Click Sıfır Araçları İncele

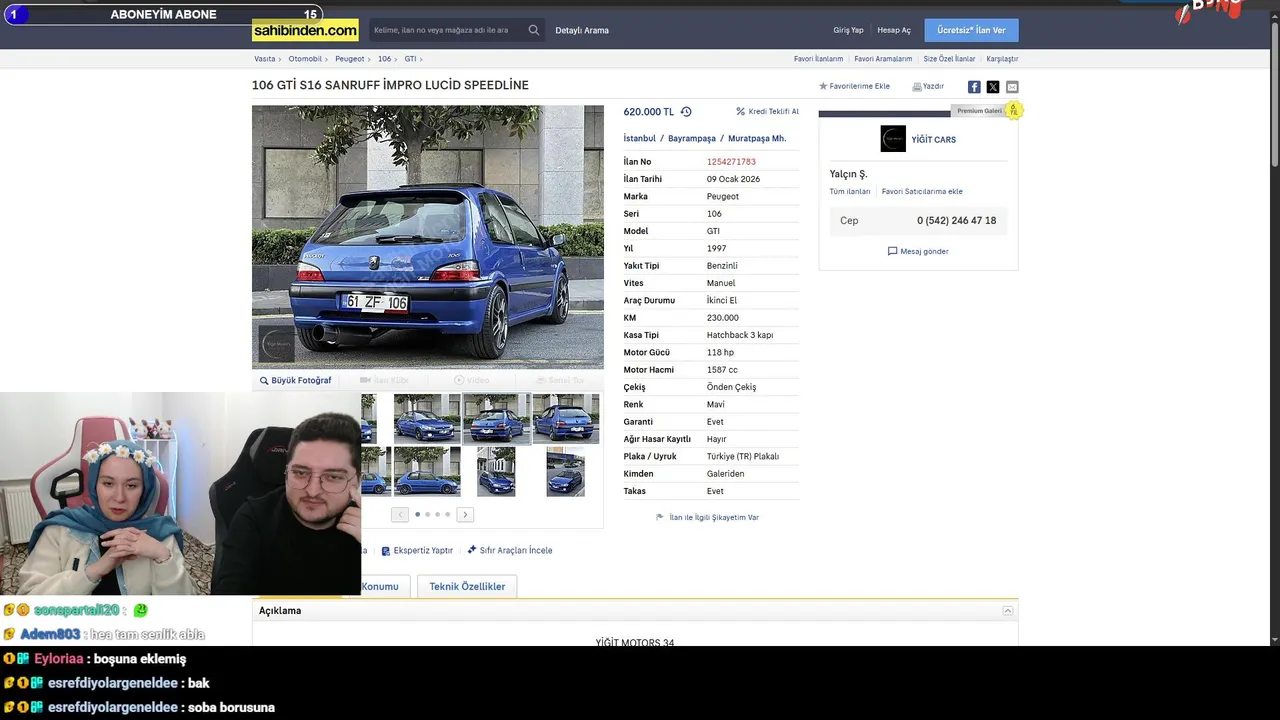click(509, 551)
